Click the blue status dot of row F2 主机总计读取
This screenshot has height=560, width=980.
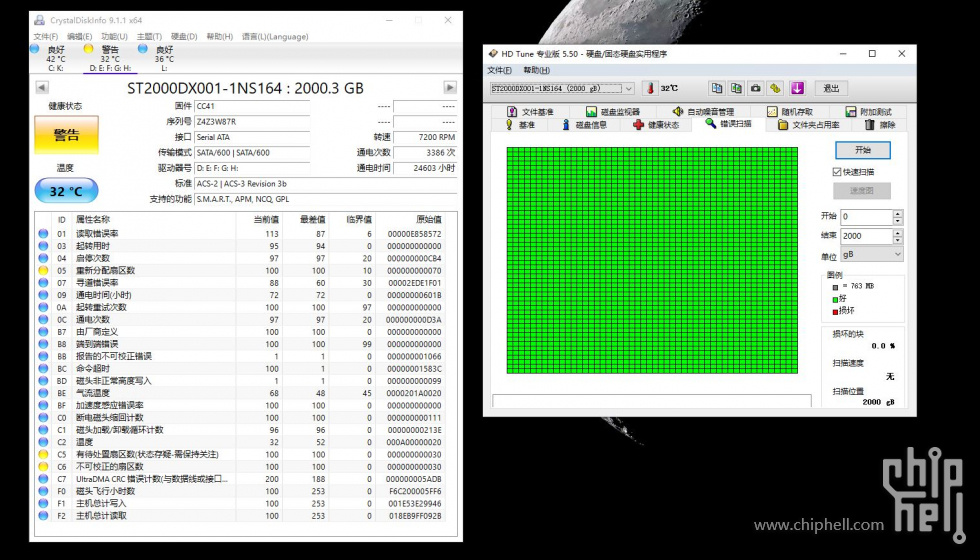(43, 516)
